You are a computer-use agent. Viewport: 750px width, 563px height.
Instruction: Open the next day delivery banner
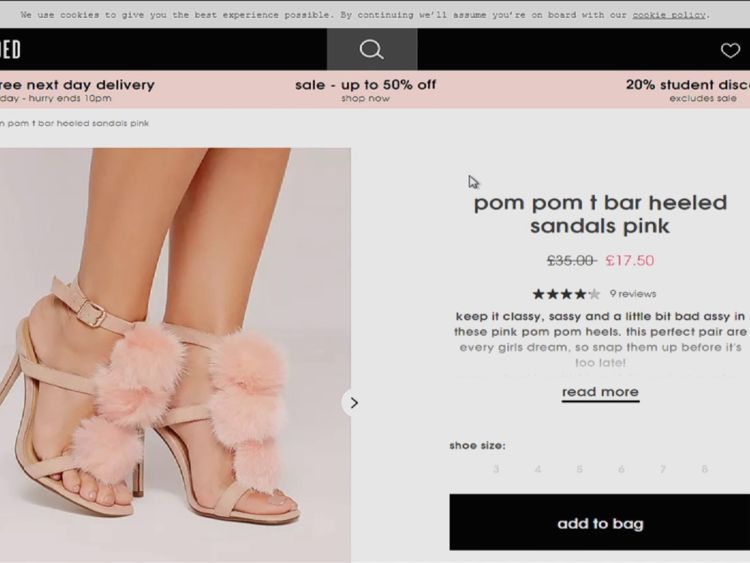pos(76,90)
